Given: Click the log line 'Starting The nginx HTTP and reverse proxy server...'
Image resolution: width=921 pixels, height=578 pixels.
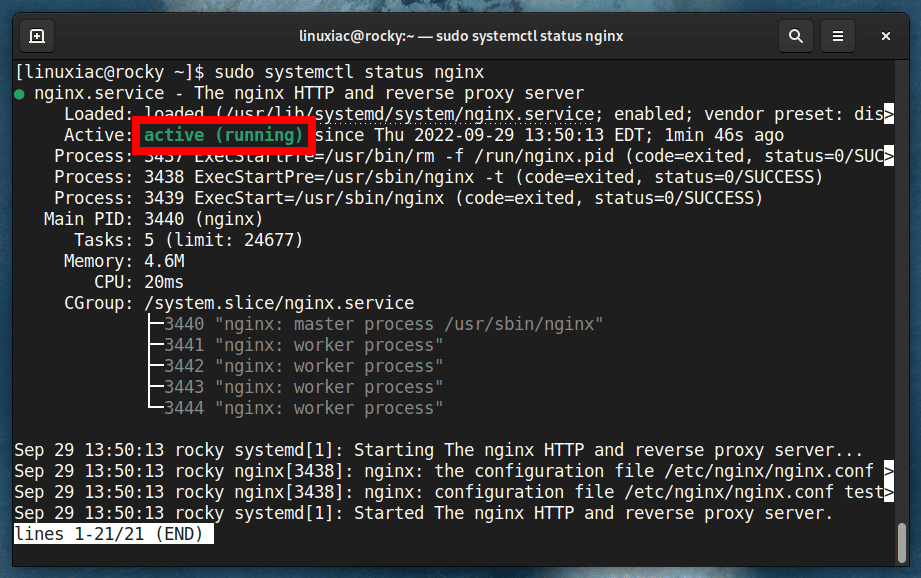Looking at the screenshot, I should pos(438,451).
